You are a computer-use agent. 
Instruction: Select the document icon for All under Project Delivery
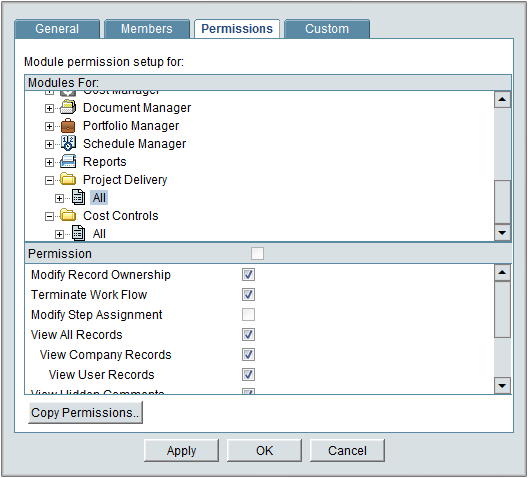pos(78,197)
